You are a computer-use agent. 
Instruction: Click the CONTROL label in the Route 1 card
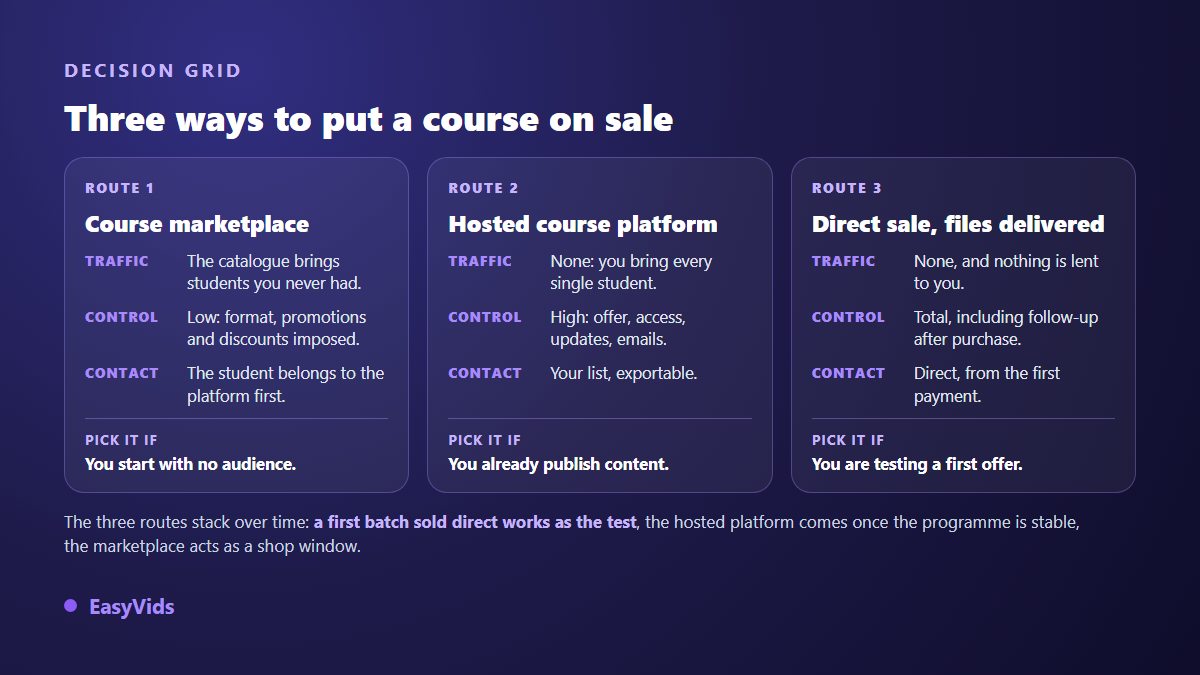click(x=121, y=317)
